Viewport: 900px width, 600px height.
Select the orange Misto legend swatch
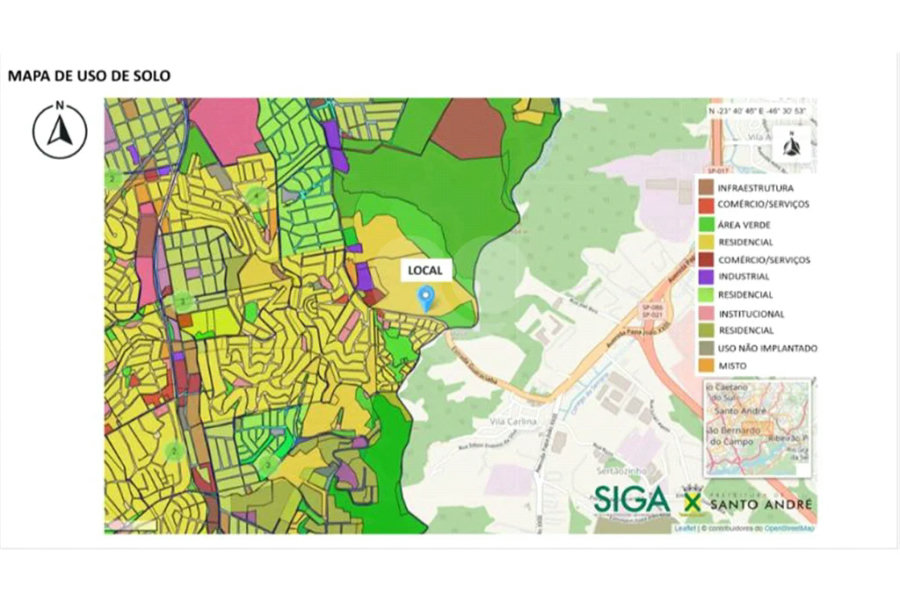(x=706, y=365)
